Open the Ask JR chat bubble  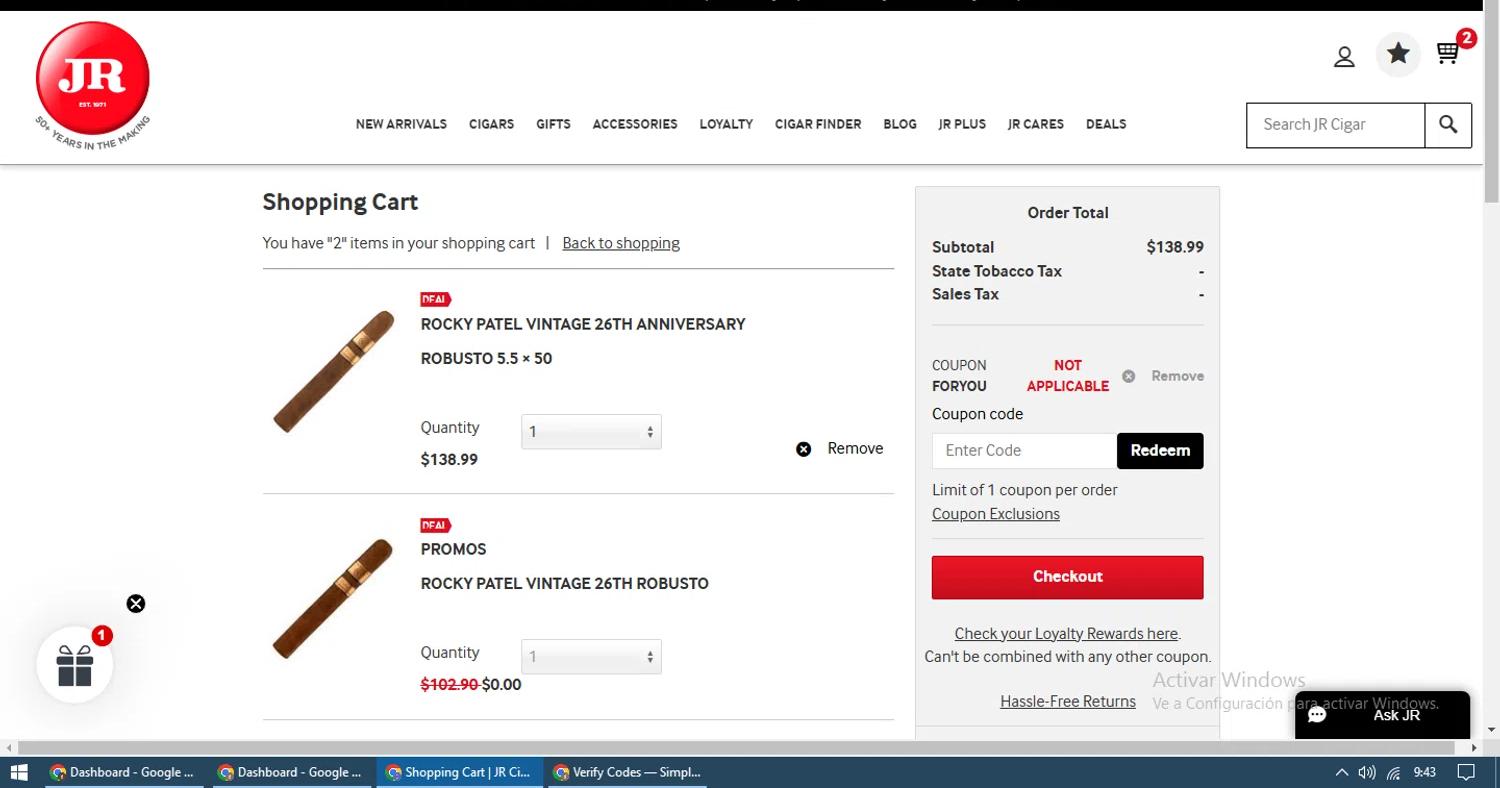coord(1382,715)
